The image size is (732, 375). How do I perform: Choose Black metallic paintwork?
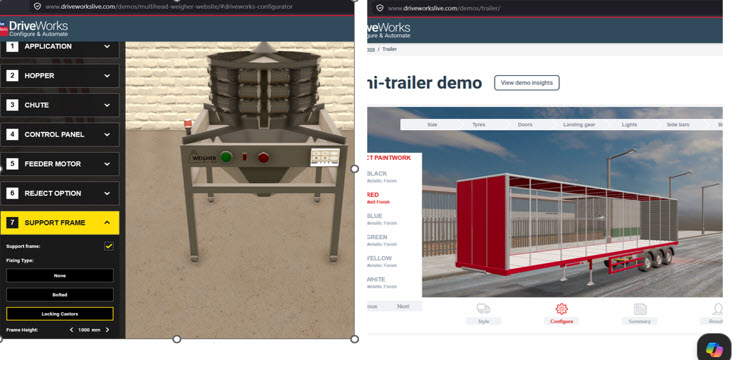(382, 177)
